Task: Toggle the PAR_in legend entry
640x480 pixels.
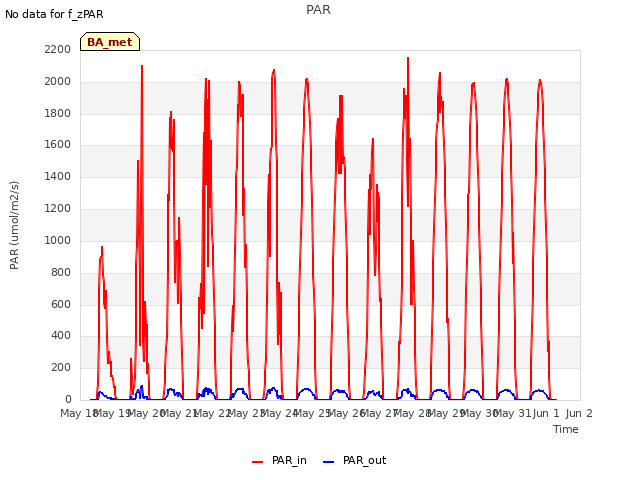Action: pos(280,460)
